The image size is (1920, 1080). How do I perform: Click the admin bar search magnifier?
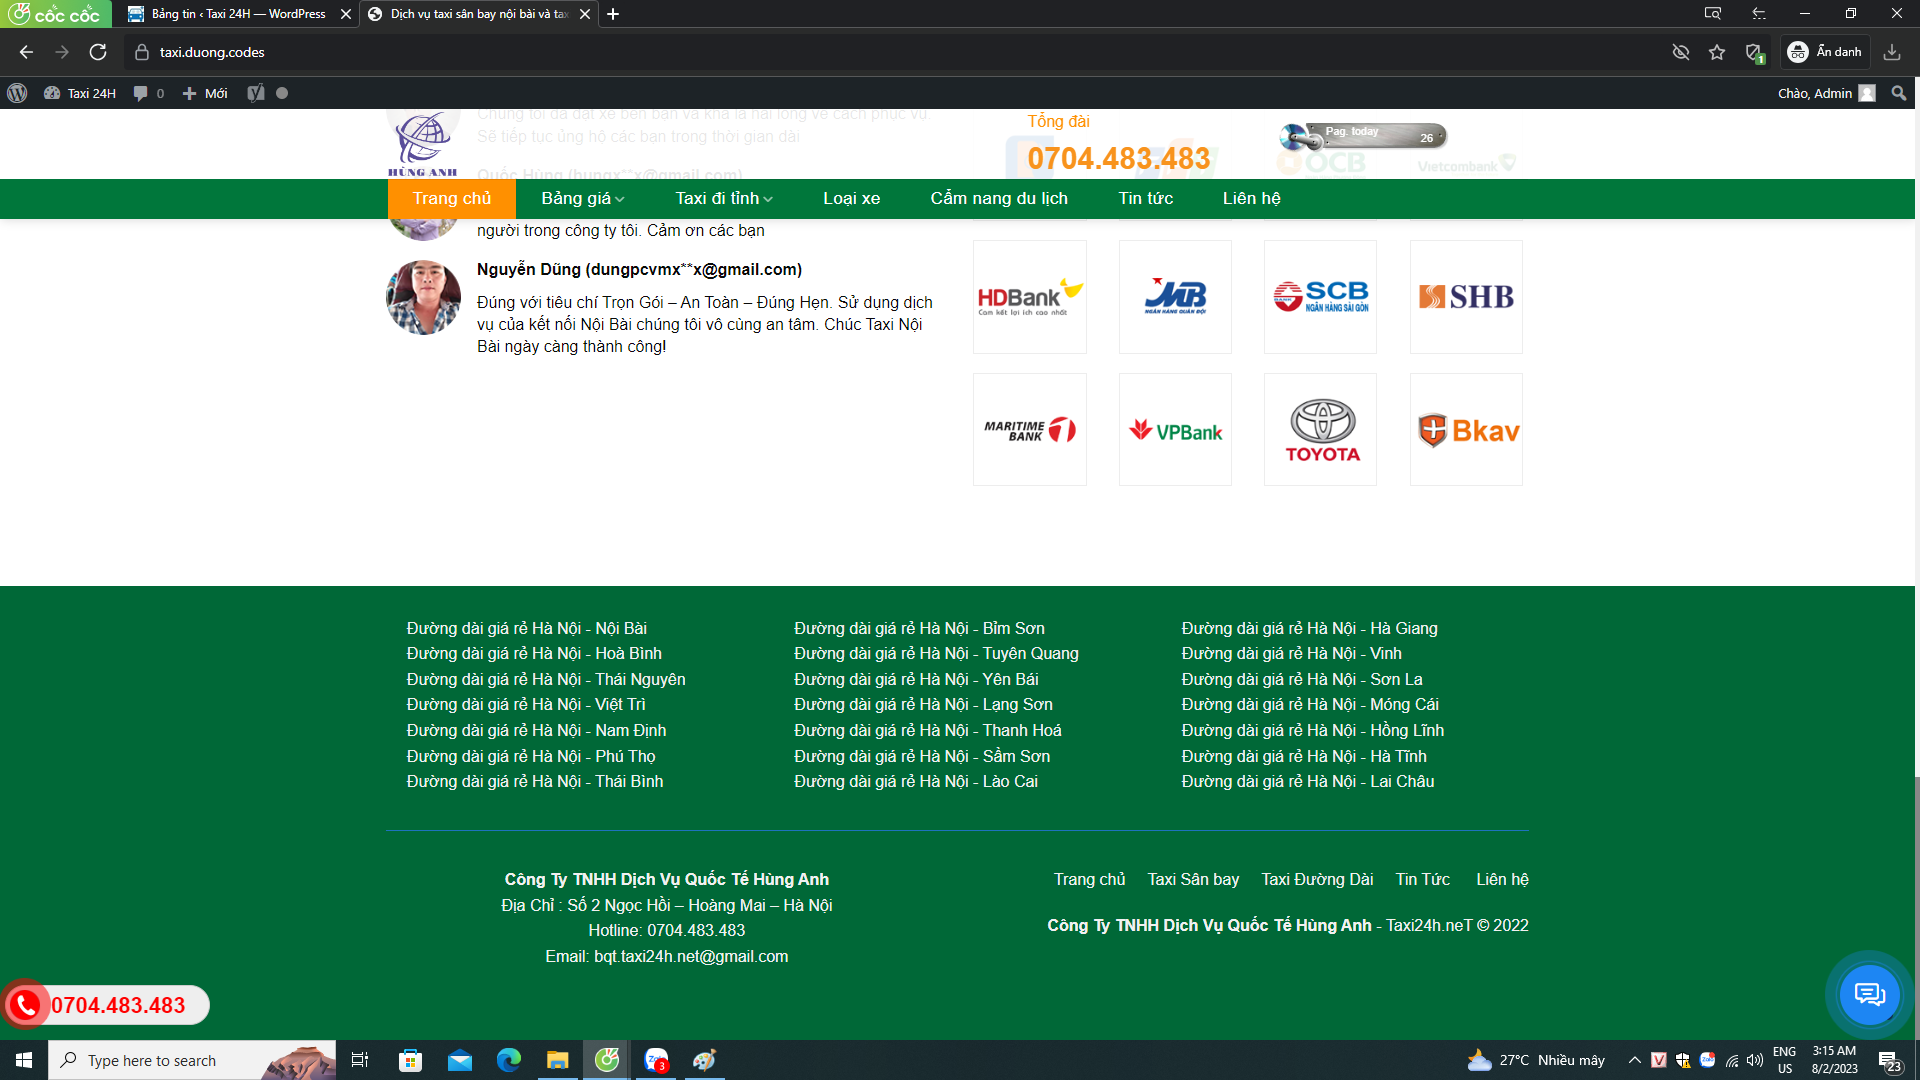(x=1899, y=93)
